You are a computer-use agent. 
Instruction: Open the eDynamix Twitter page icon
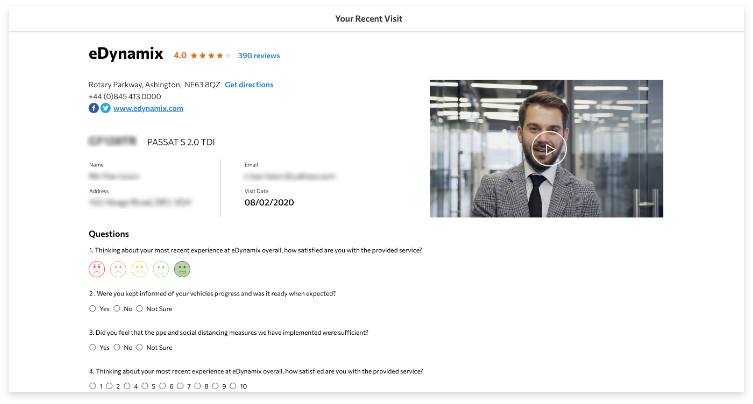pos(106,108)
